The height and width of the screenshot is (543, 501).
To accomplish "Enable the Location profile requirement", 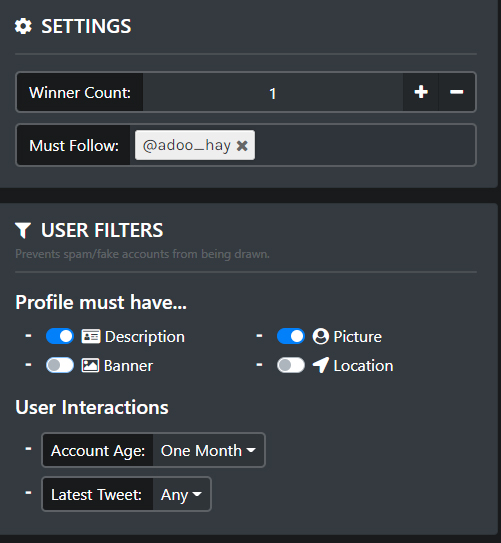I will pyautogui.click(x=290, y=365).
